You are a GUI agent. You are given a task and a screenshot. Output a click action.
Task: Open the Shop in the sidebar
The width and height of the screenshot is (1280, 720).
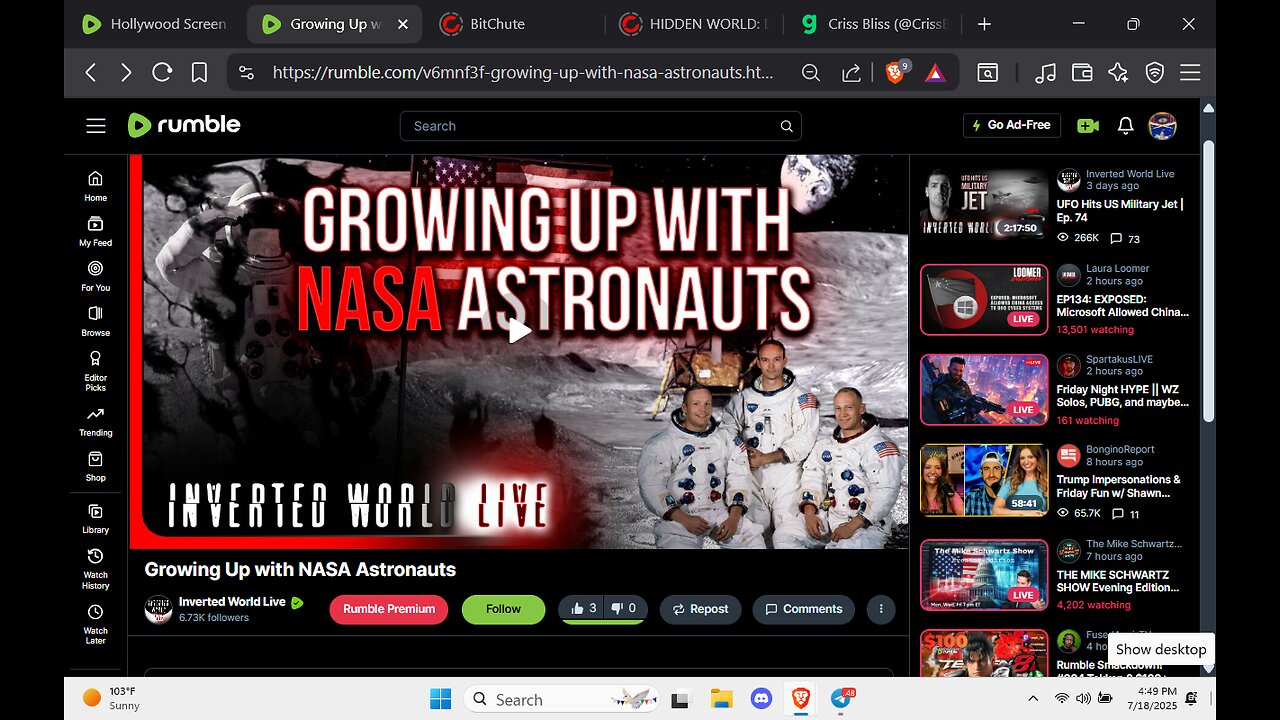(95, 465)
